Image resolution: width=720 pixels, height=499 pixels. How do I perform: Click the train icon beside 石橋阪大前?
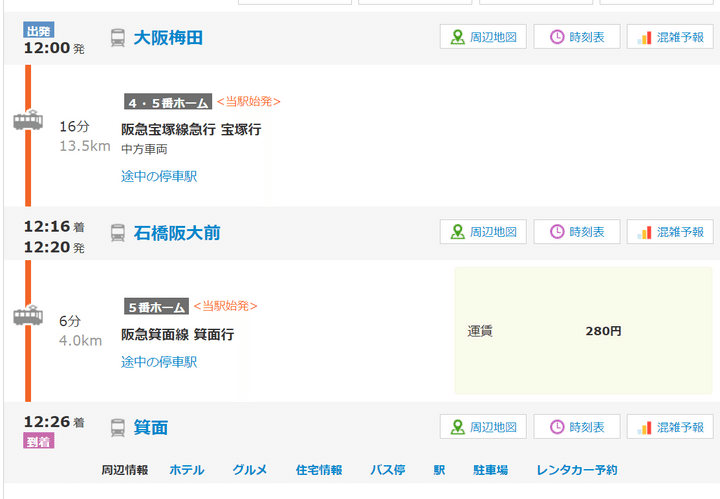[118, 233]
